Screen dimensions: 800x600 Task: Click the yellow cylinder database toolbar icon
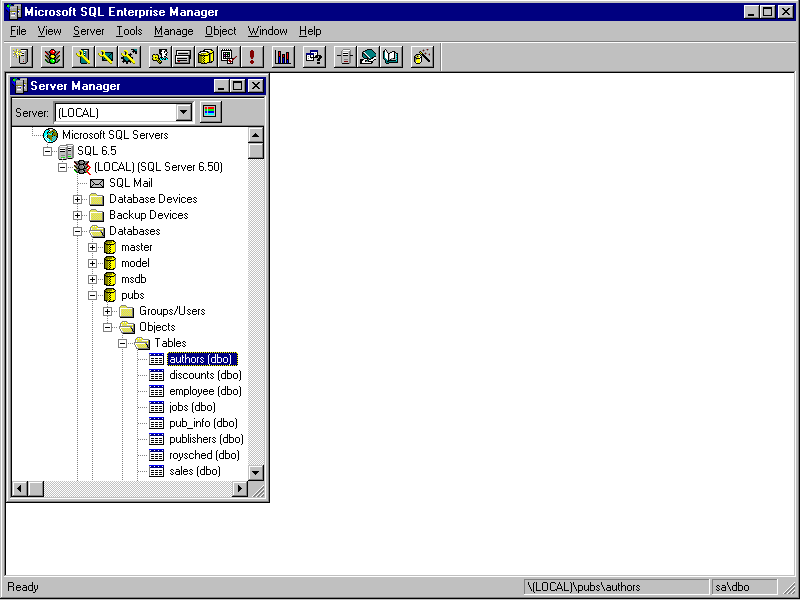tap(205, 57)
